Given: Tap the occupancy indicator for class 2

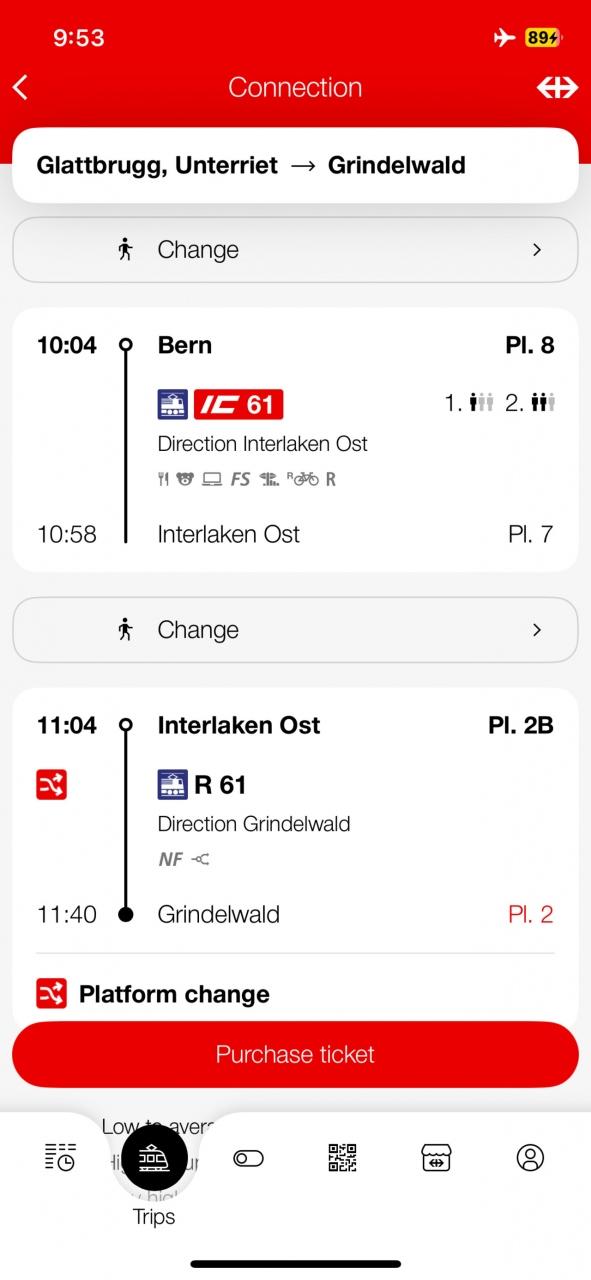Looking at the screenshot, I should (x=530, y=403).
